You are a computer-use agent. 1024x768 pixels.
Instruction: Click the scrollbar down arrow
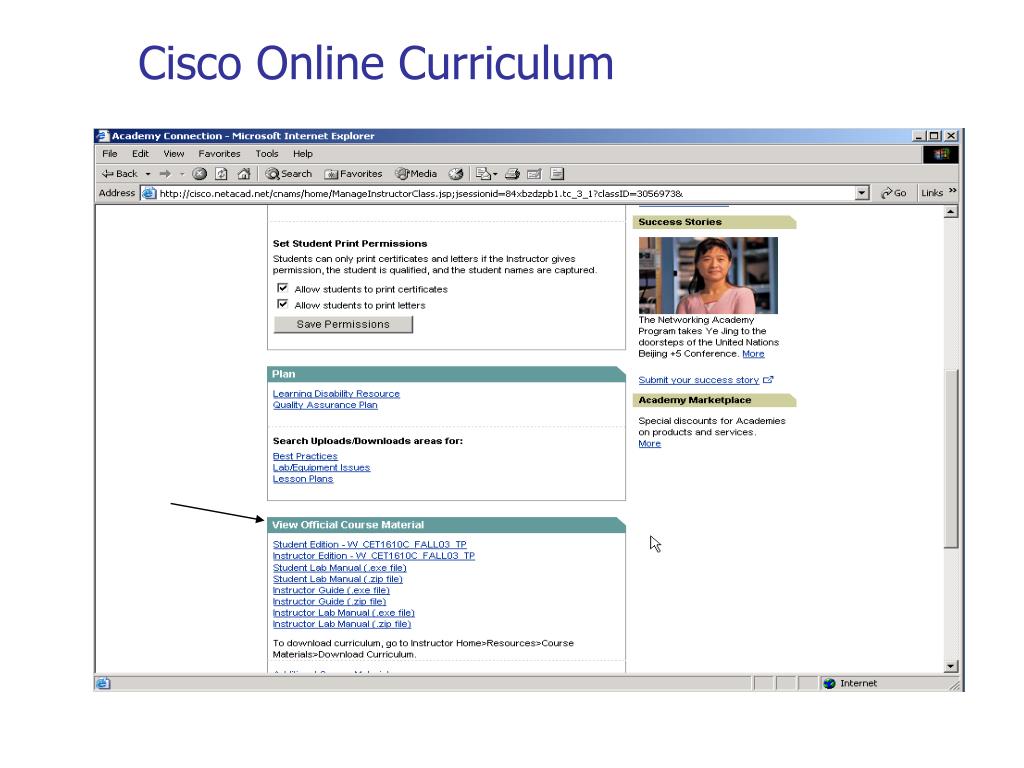pyautogui.click(x=952, y=666)
